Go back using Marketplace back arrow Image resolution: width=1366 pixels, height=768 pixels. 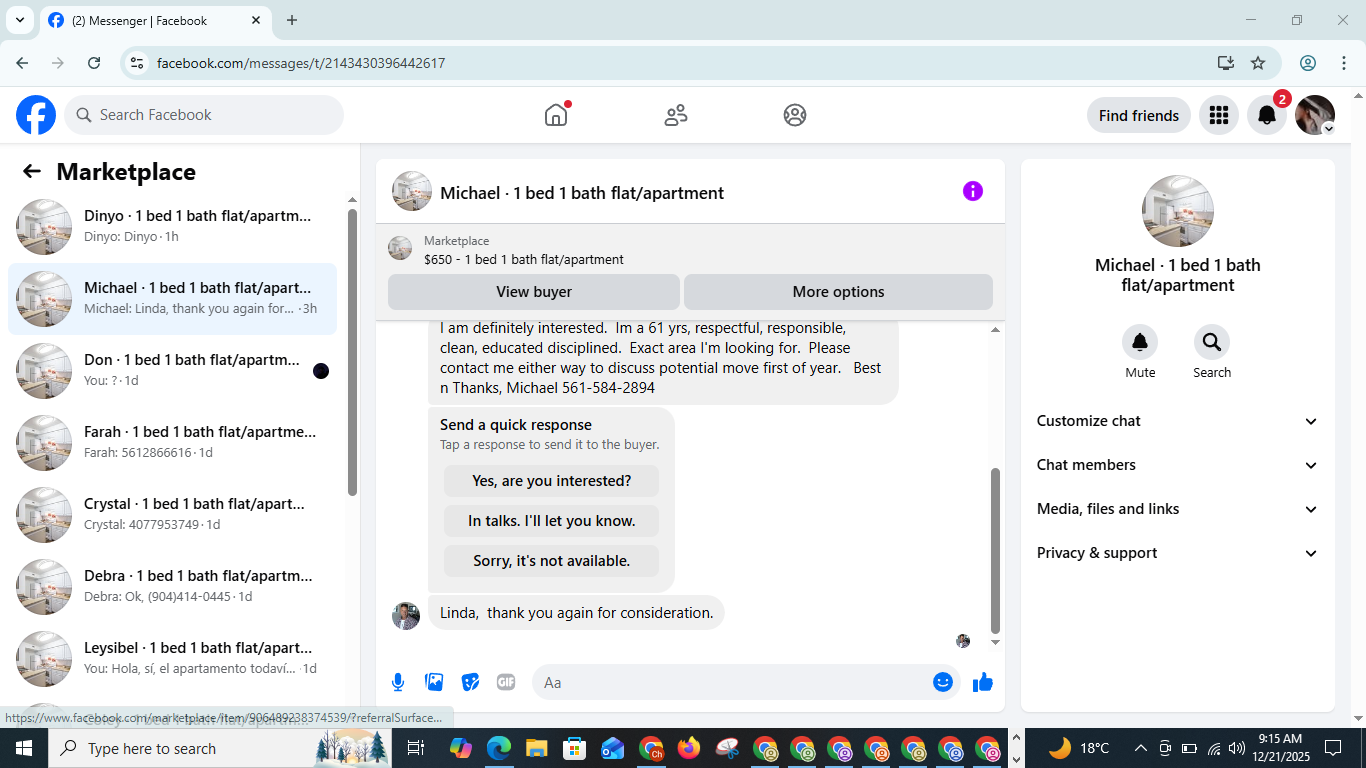click(x=32, y=171)
